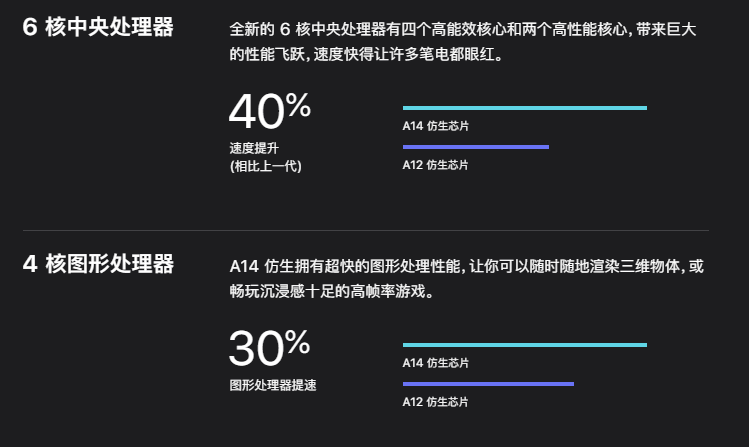Screen dimensions: 749x447
Task: Click the cyan A14 bar in the GPU section
Action: pos(524,345)
